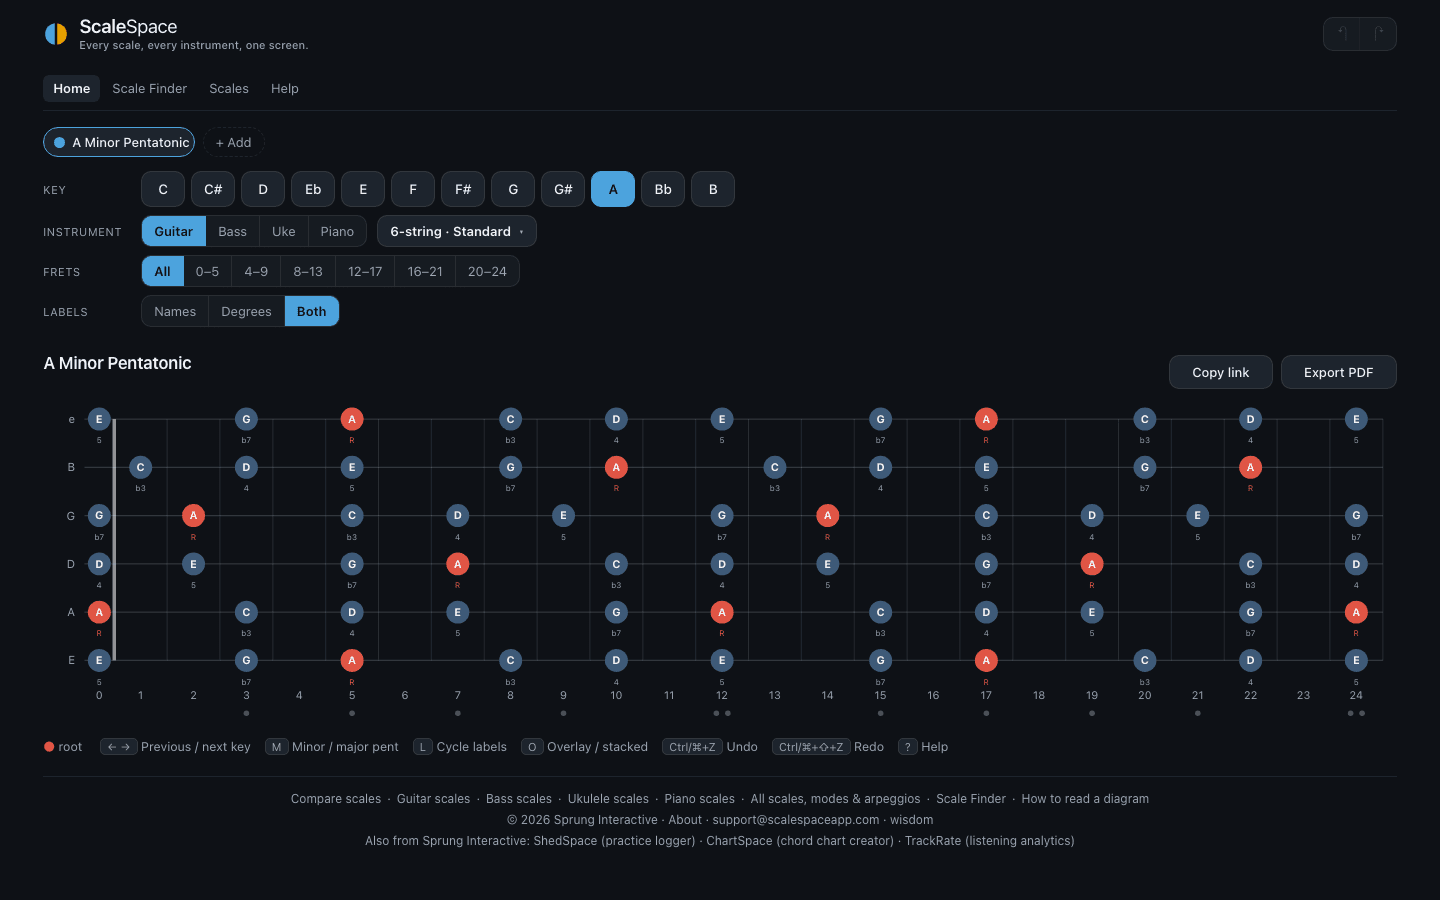
Task: Open the ChartSpace chord chart creator link
Action: click(800, 840)
